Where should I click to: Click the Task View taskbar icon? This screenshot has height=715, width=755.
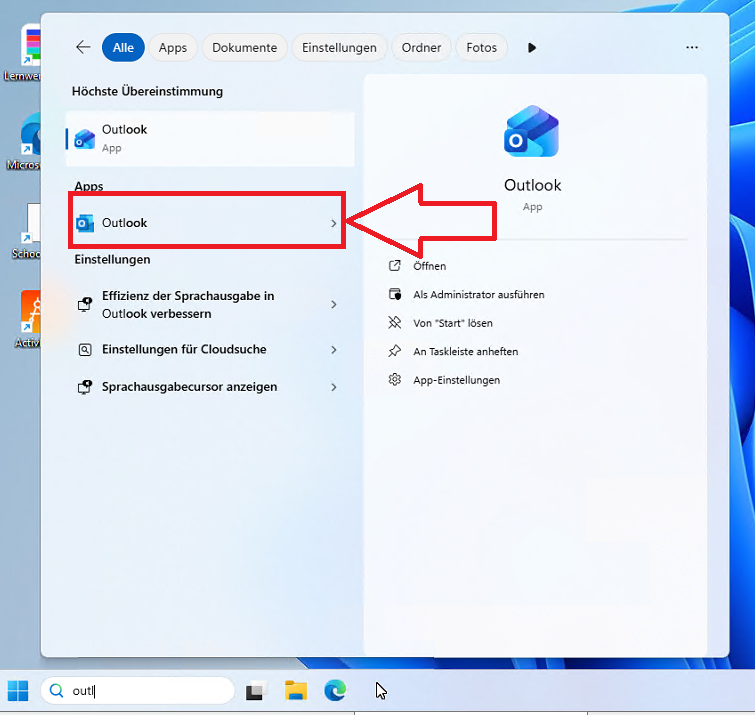click(x=257, y=690)
